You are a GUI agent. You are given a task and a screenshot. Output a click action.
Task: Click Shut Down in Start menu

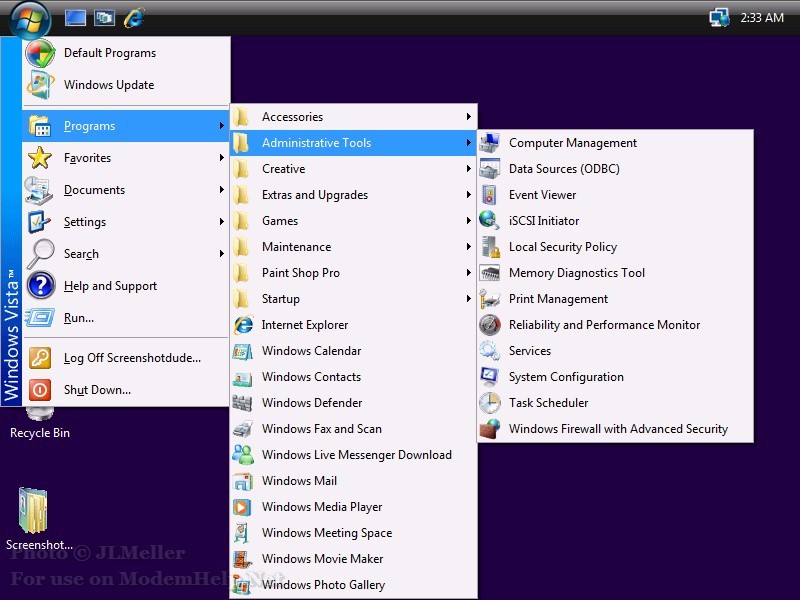pyautogui.click(x=97, y=390)
